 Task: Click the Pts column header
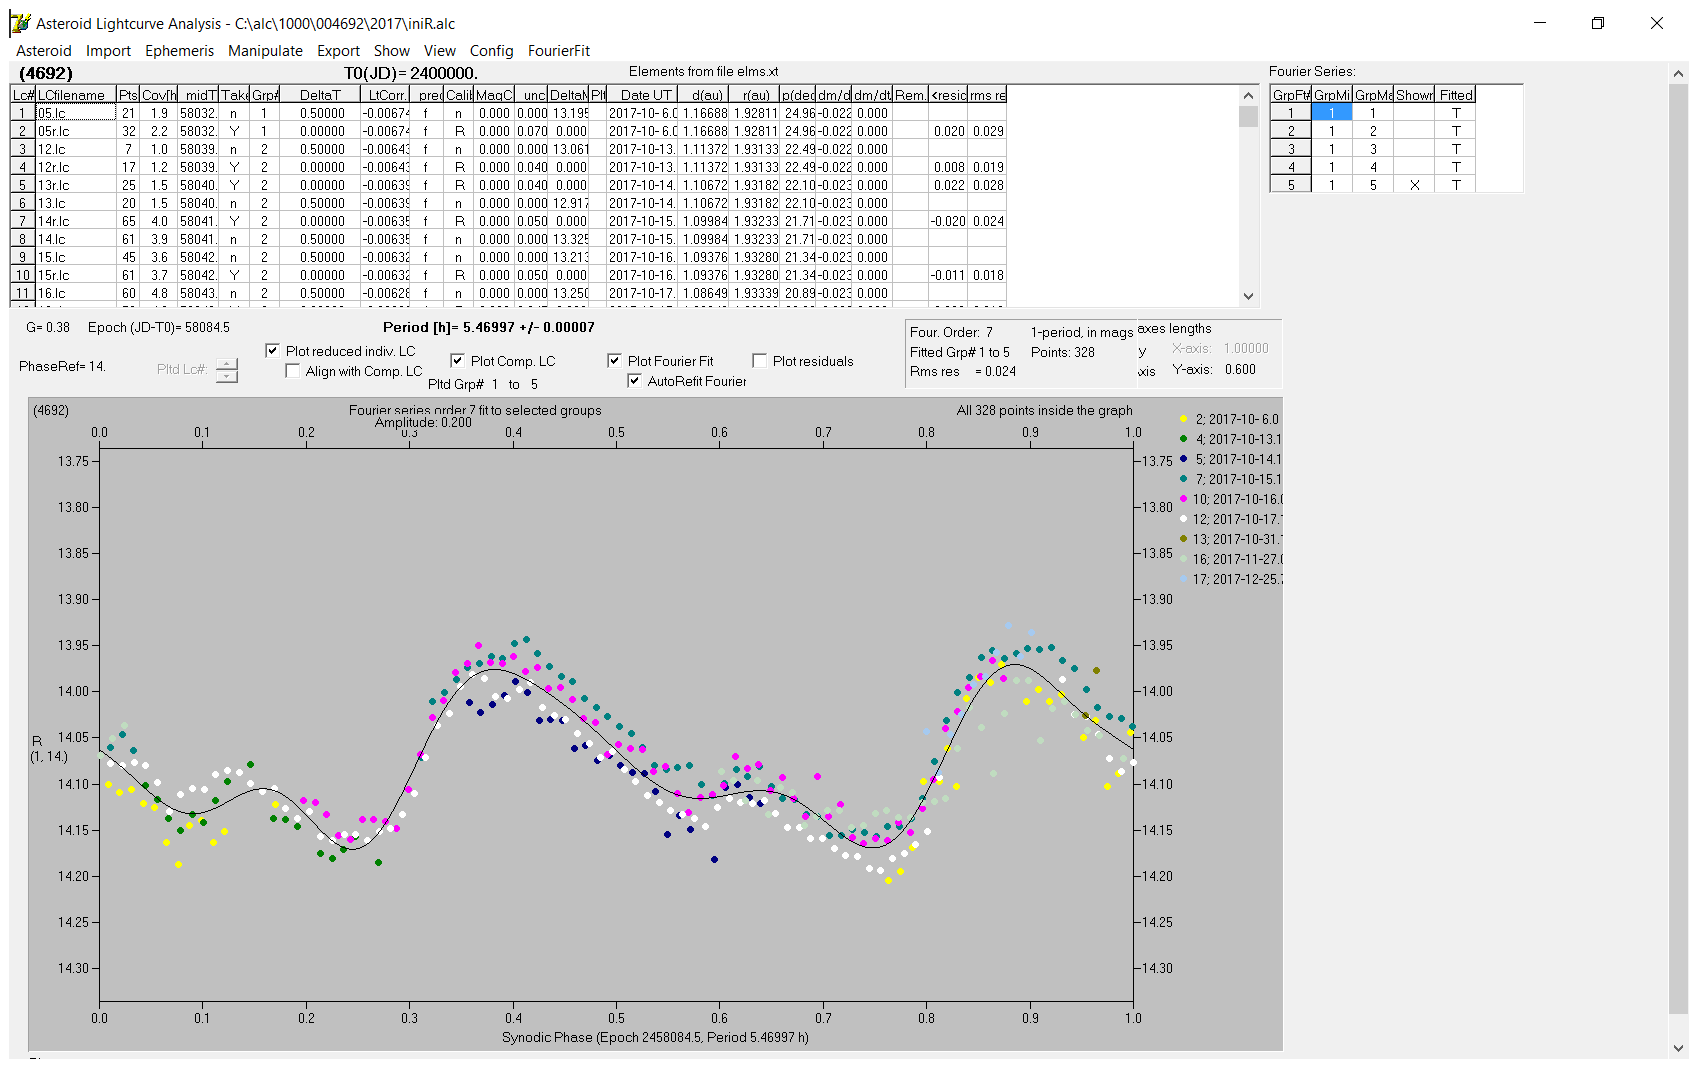coord(128,95)
